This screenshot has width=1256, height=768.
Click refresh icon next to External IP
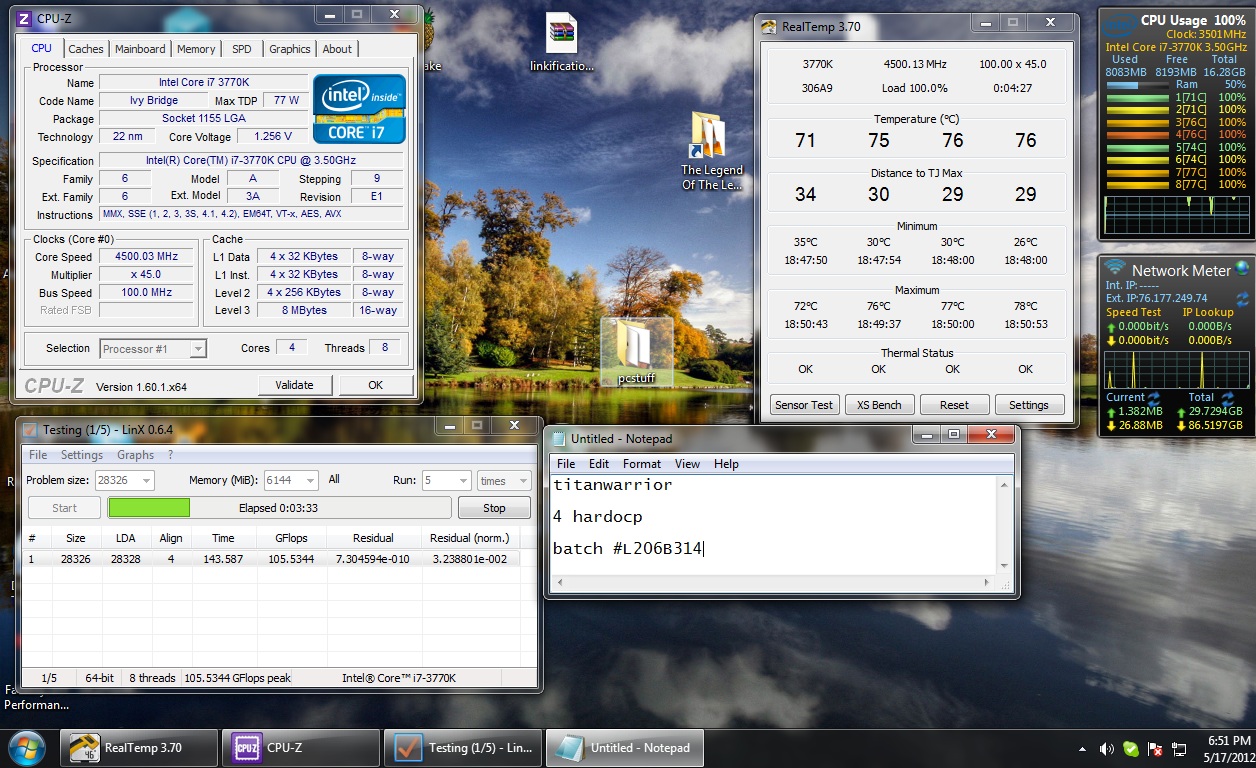[x=1242, y=298]
